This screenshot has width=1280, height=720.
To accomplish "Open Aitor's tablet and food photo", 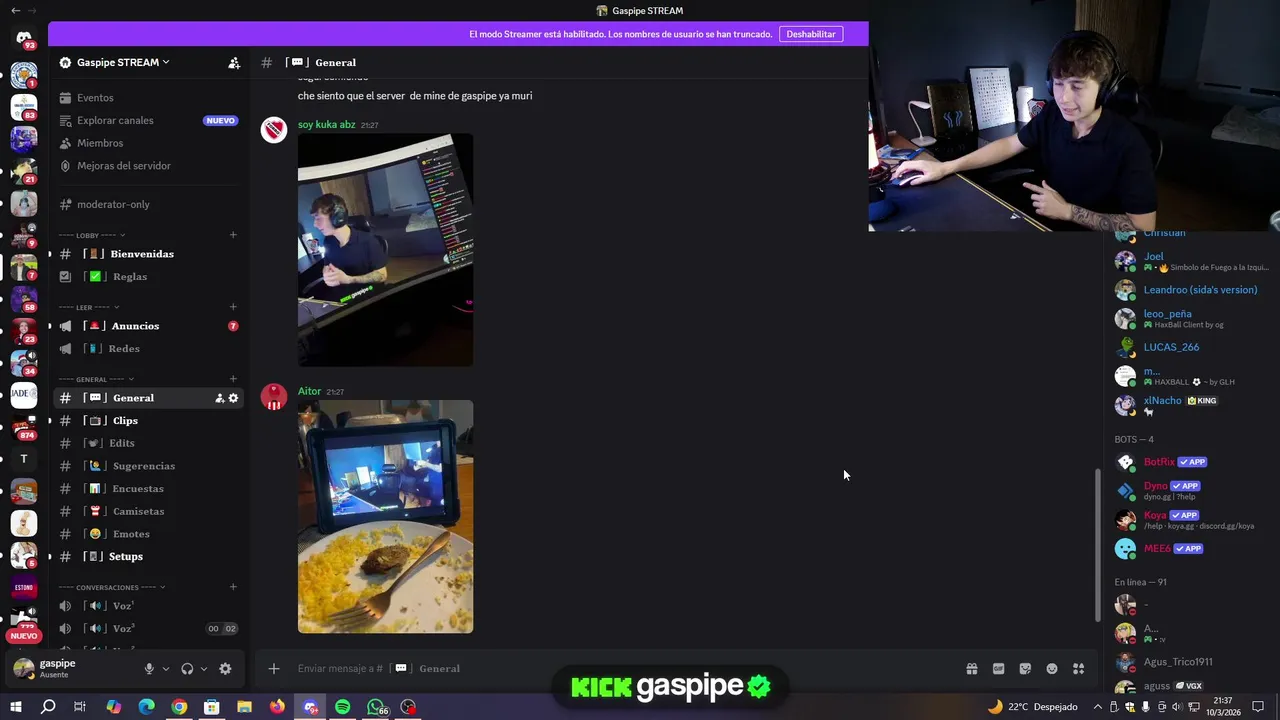I will 385,517.
